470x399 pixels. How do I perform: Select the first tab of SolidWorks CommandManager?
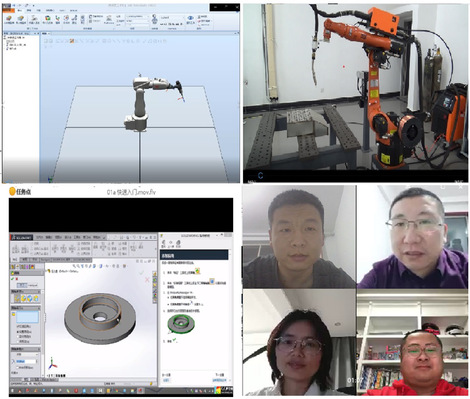pos(15,259)
